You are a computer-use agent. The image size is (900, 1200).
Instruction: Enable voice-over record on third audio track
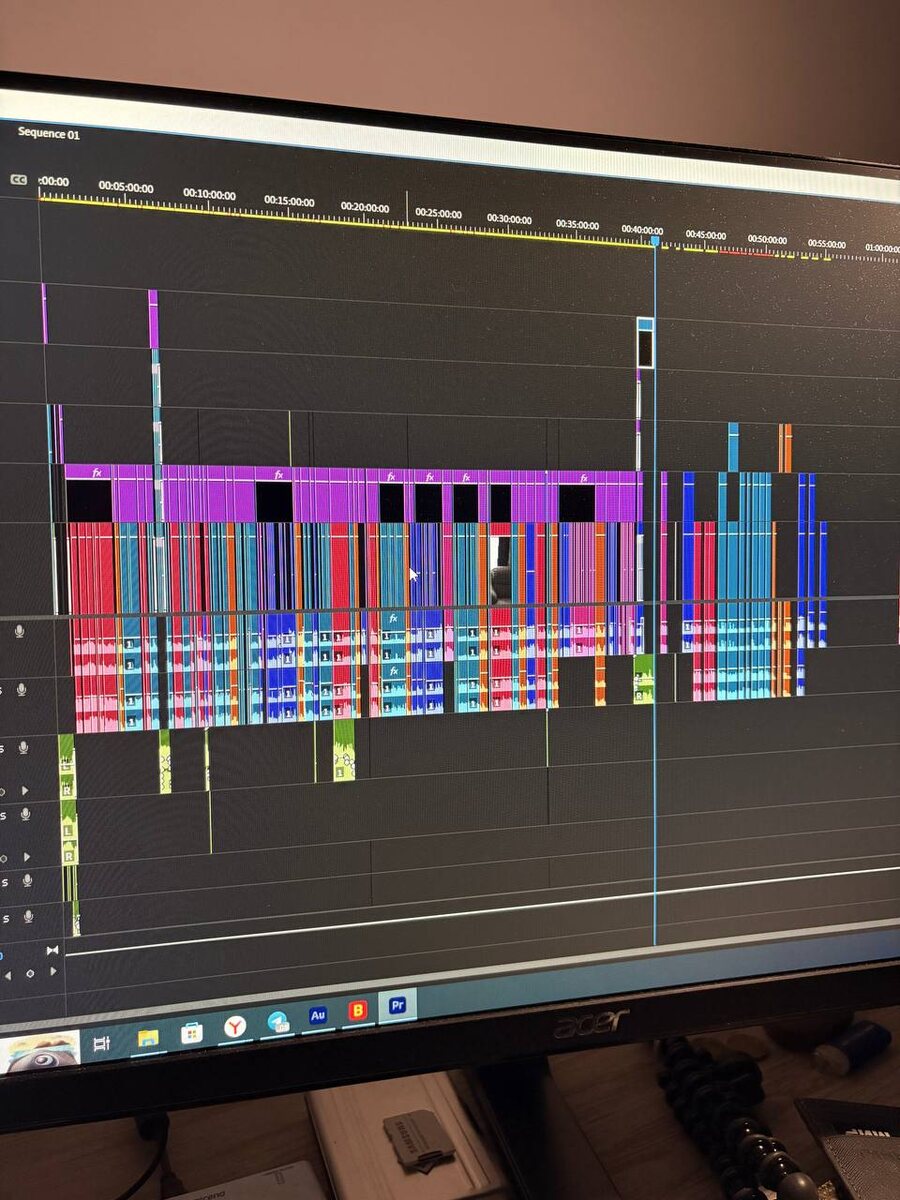point(23,748)
